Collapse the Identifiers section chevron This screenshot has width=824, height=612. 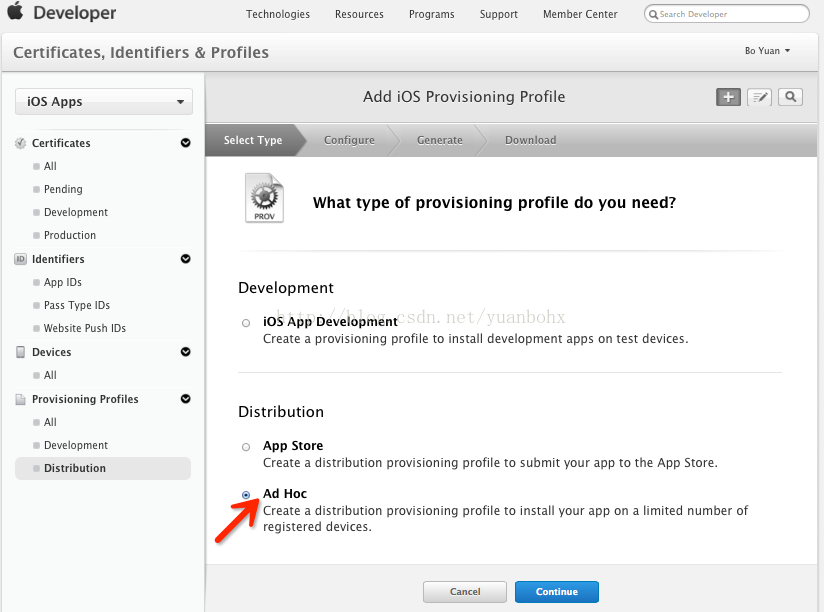185,259
